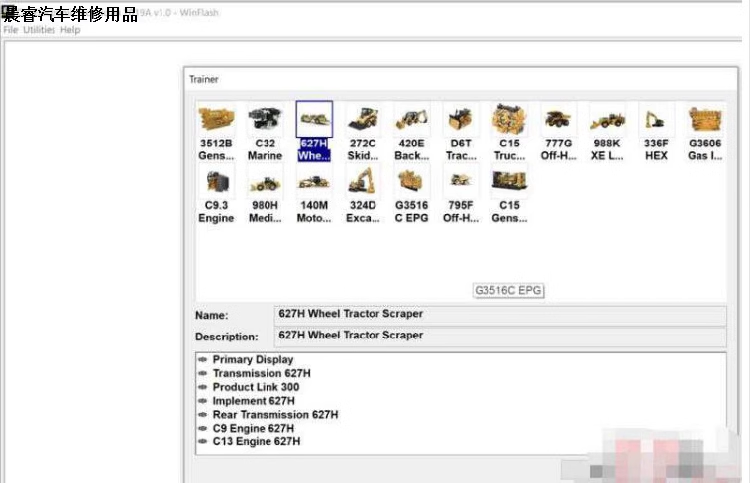Open the Utilities menu
The height and width of the screenshot is (483, 750).
(39, 30)
